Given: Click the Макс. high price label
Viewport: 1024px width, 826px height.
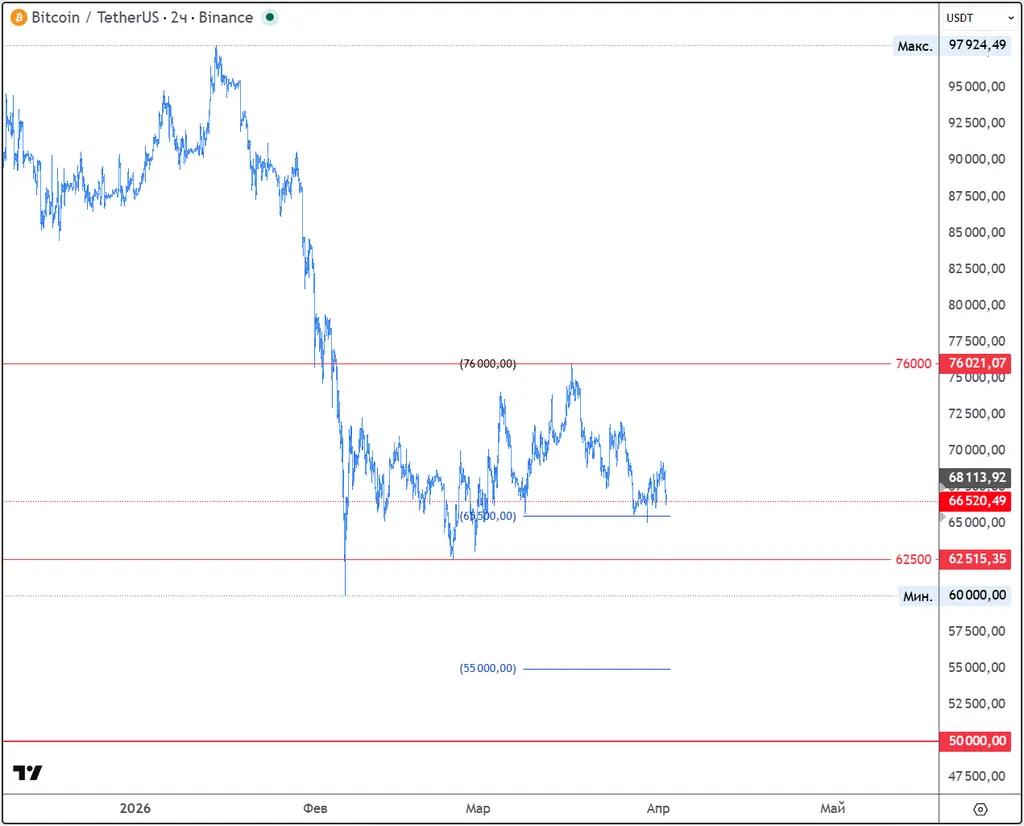Looking at the screenshot, I should point(915,45).
